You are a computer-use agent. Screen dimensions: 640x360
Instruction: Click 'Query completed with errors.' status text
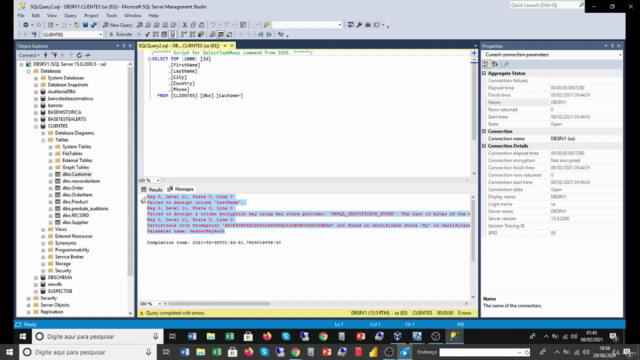click(176, 313)
